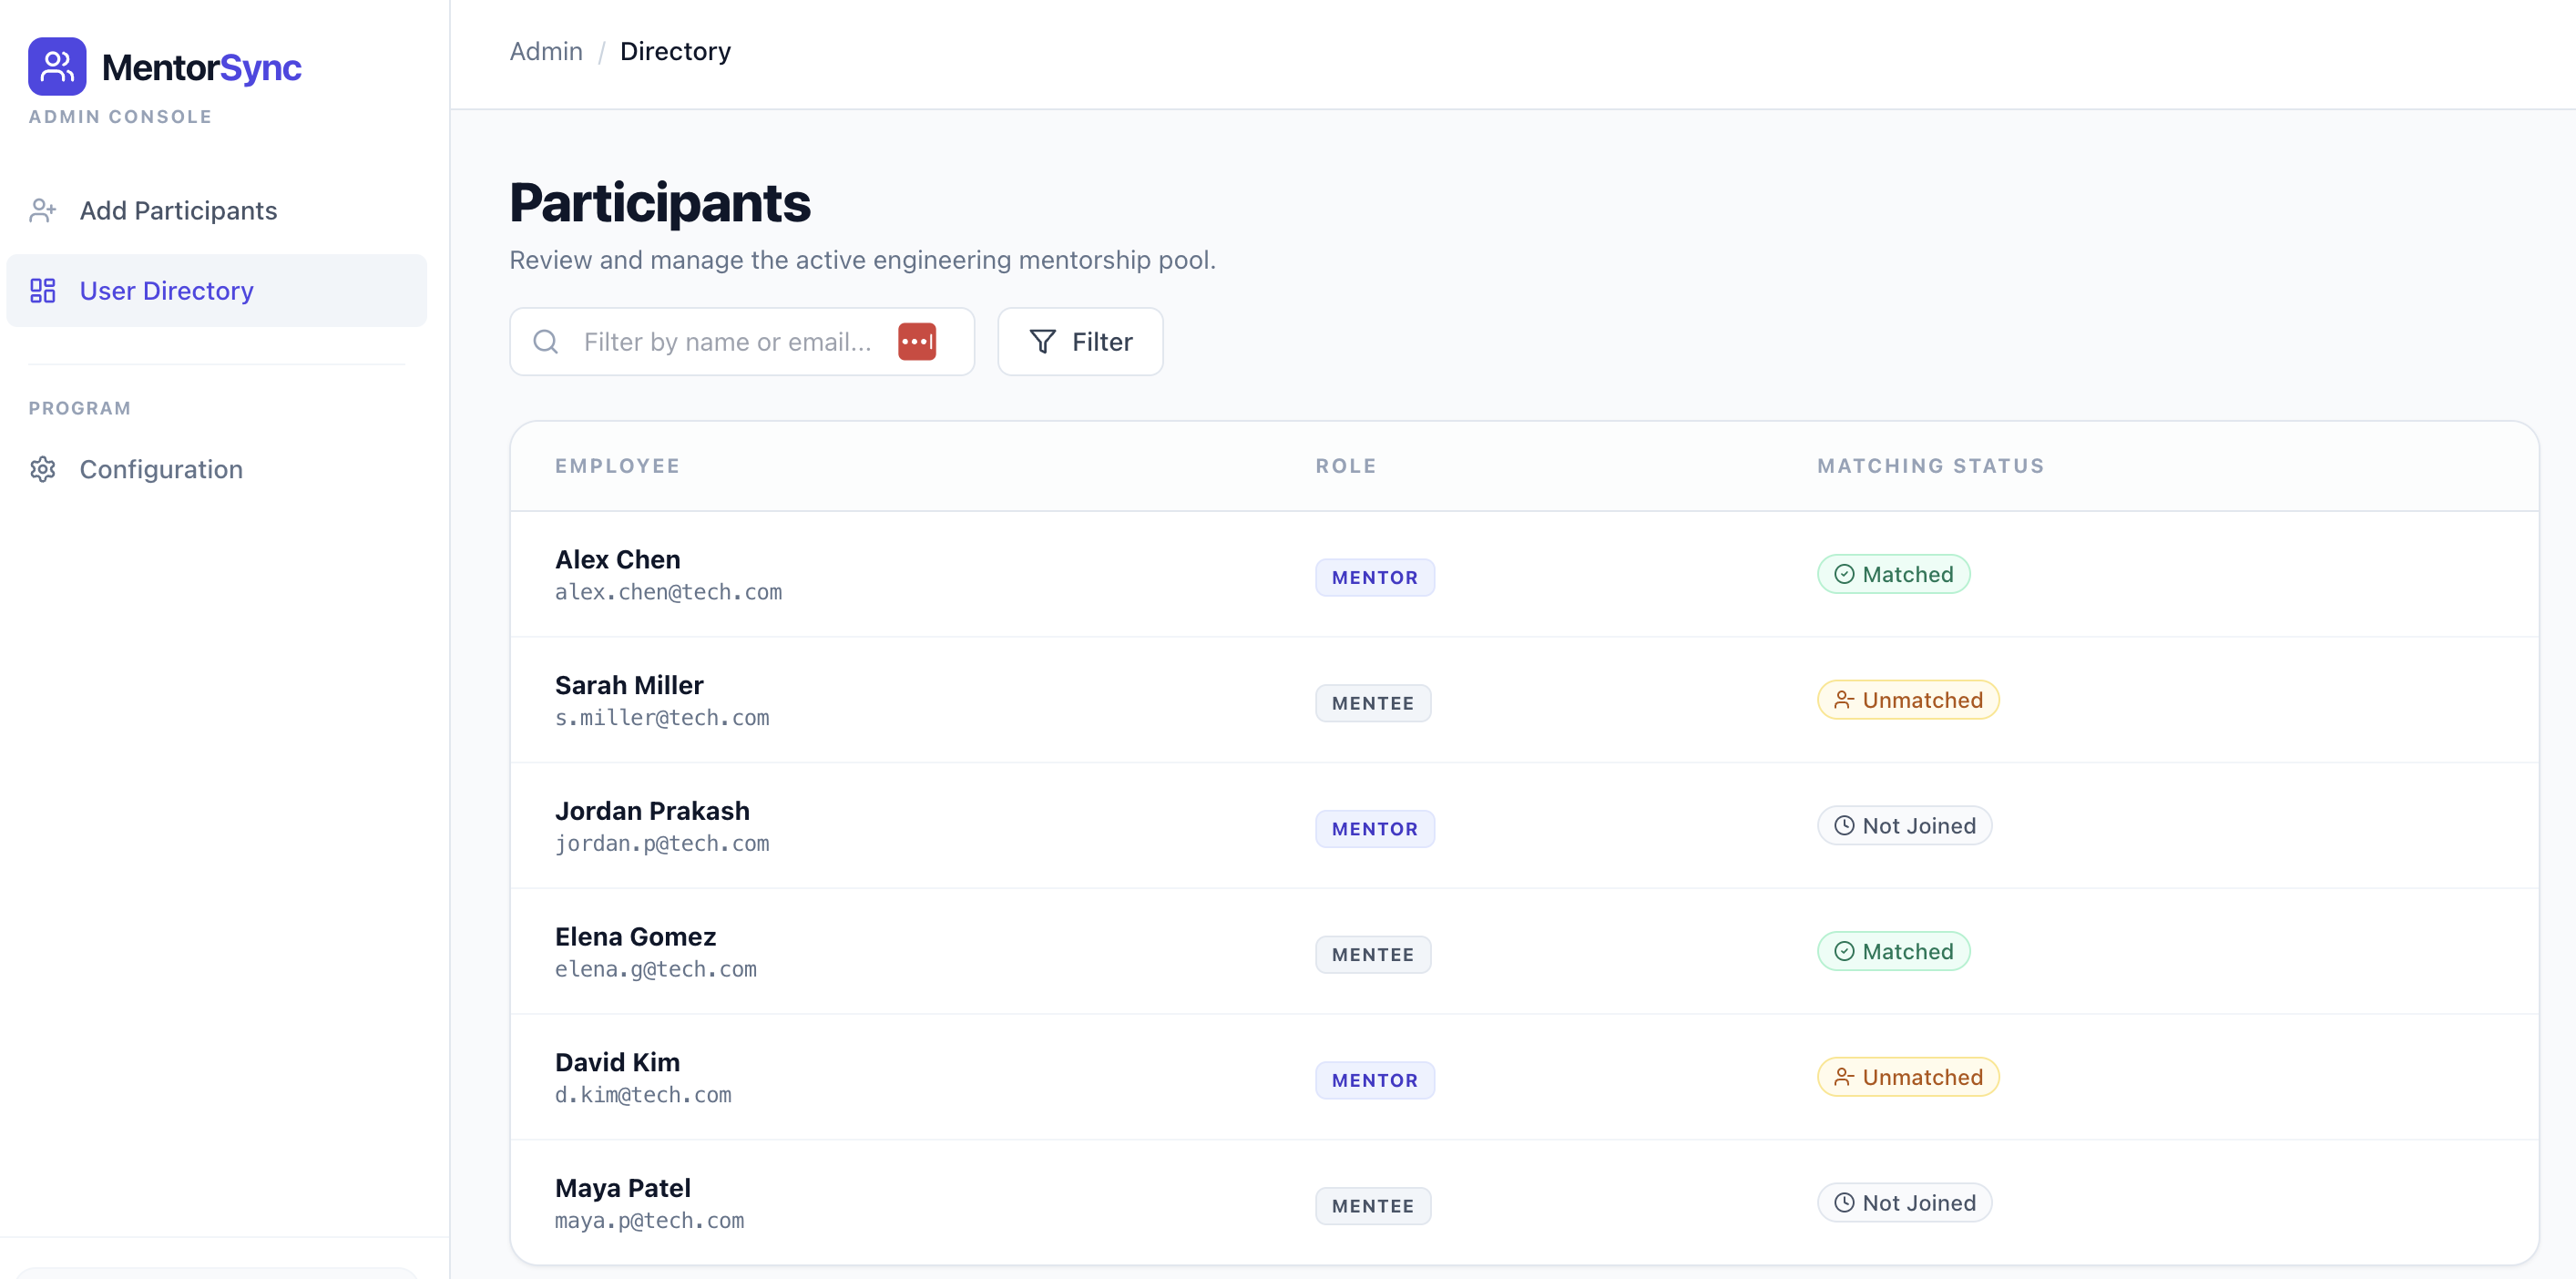Screen dimensions: 2576x1279
Task: Select Configuration under the Program section
Action: pyautogui.click(x=161, y=469)
